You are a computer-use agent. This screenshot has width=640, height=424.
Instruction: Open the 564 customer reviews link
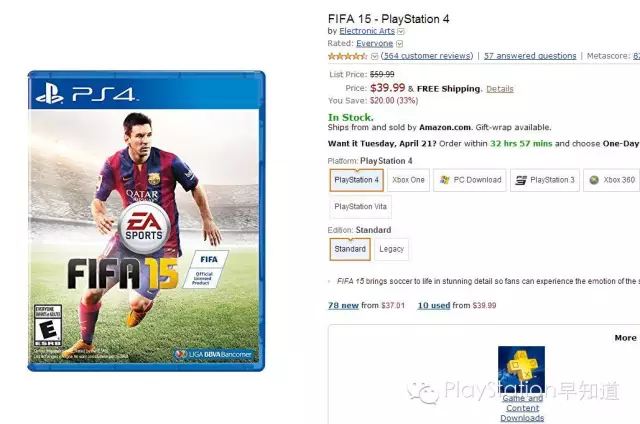pyautogui.click(x=427, y=56)
